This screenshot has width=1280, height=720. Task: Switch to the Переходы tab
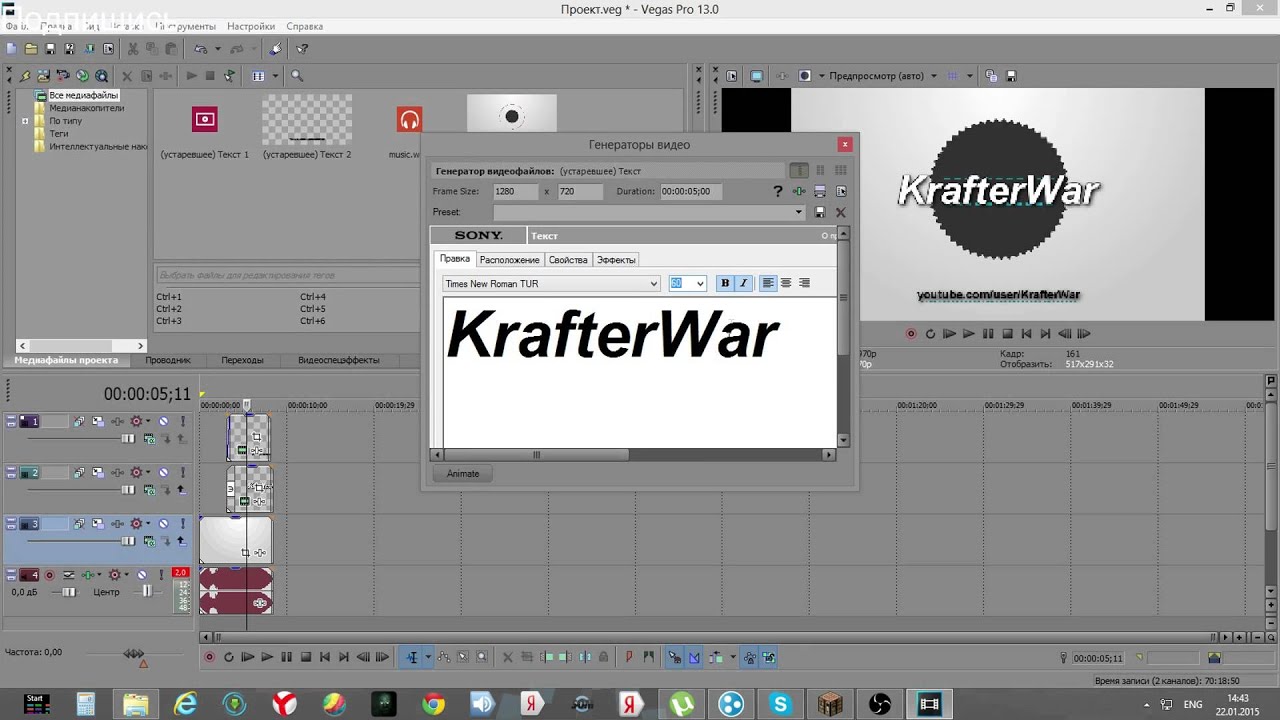(242, 360)
